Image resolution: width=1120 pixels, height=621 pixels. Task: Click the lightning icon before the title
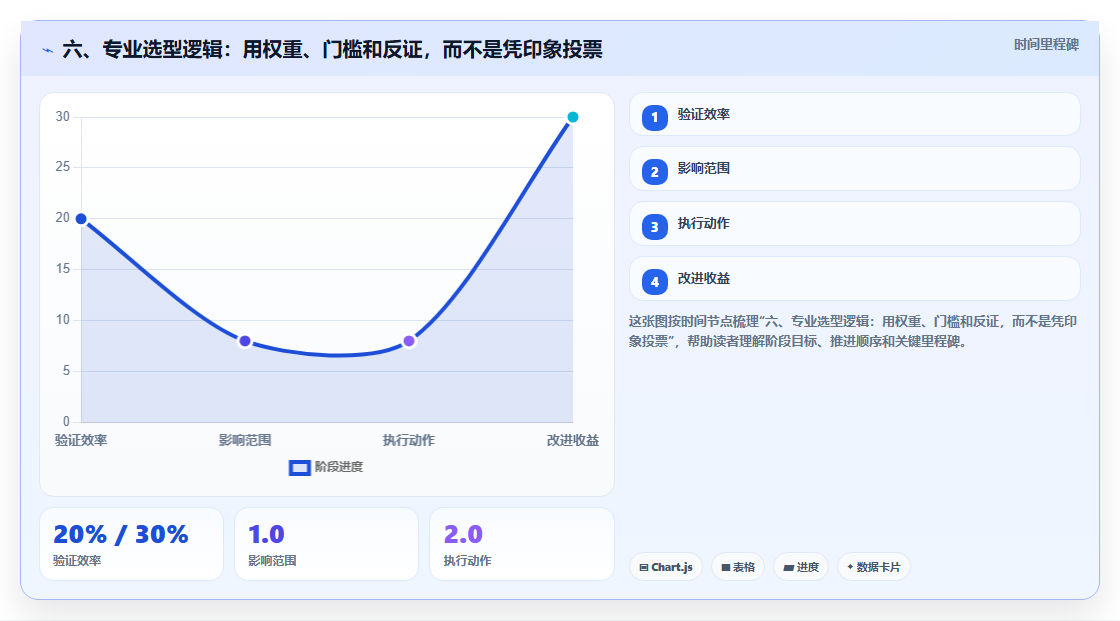pos(48,50)
